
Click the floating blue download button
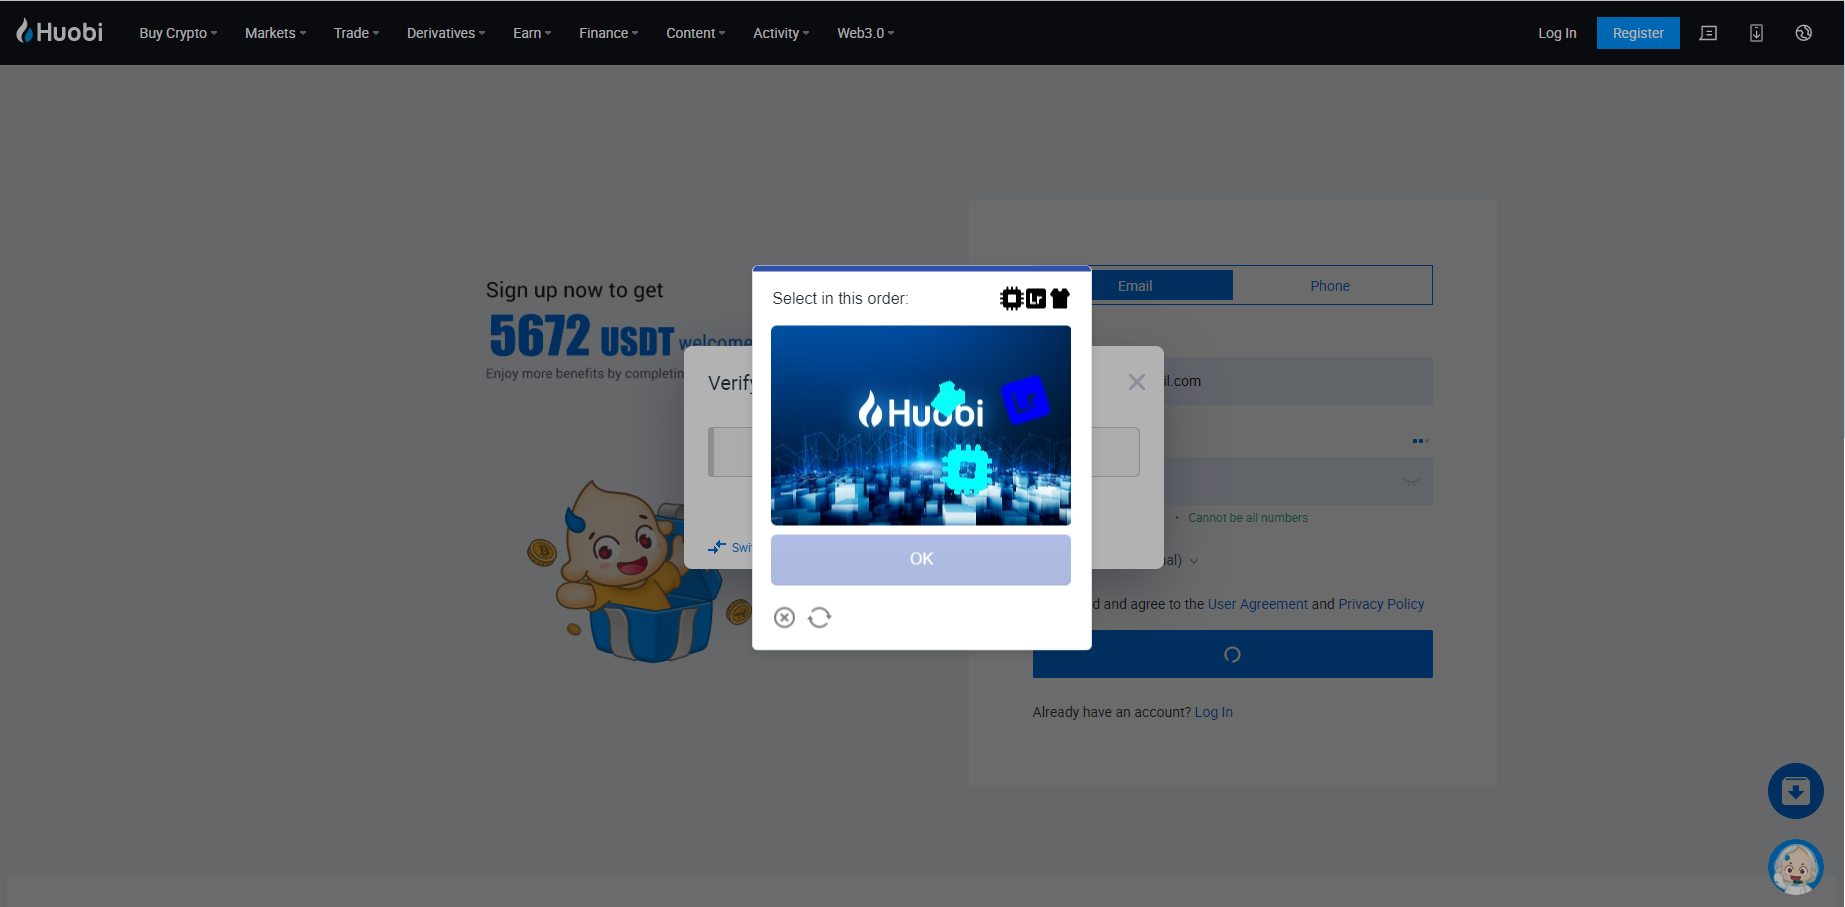click(1795, 792)
